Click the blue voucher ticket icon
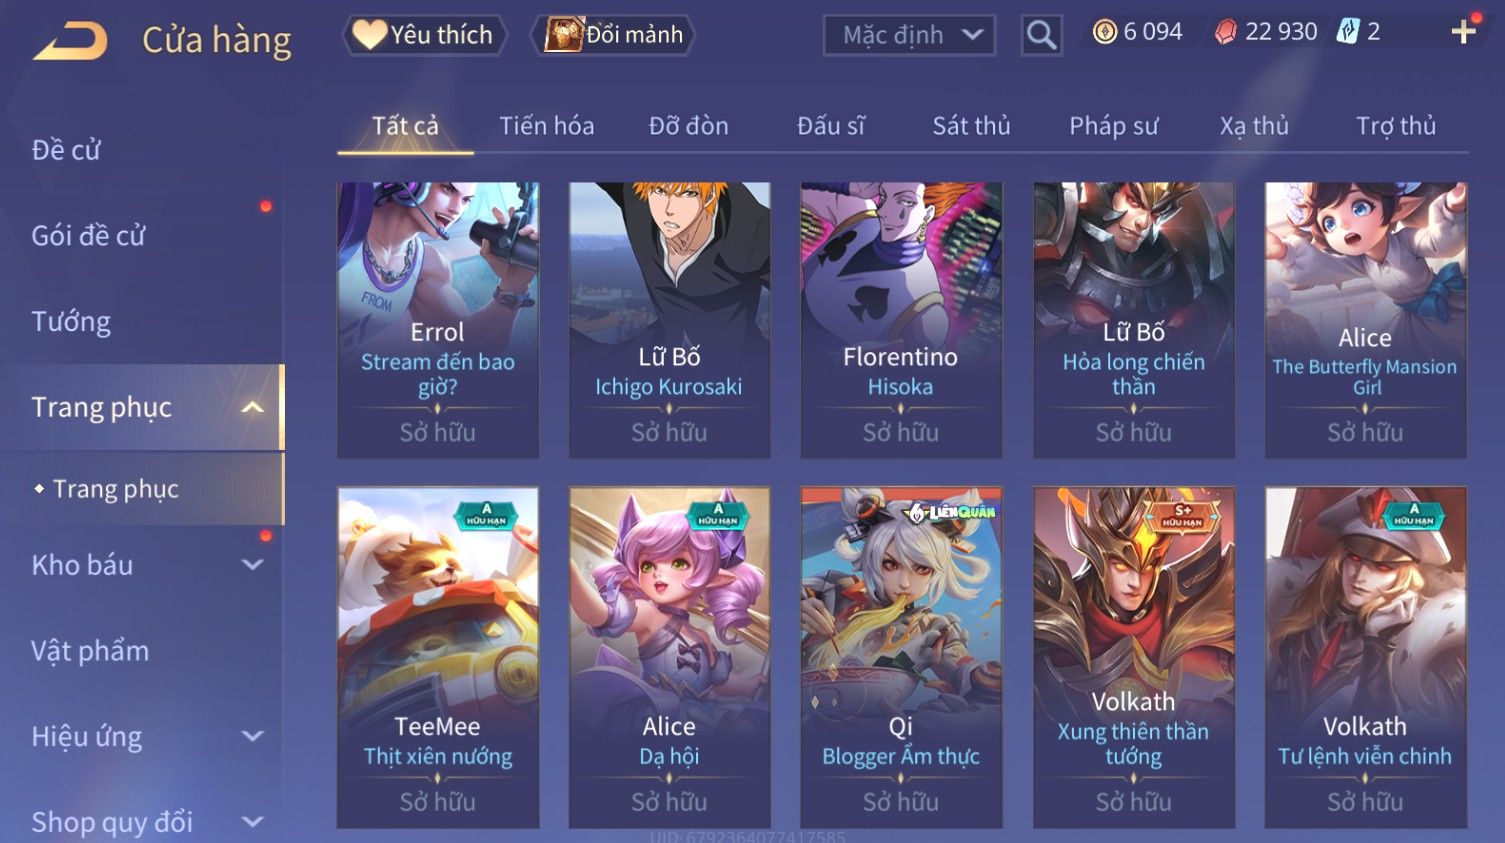Viewport: 1505px width, 843px height. [1348, 32]
